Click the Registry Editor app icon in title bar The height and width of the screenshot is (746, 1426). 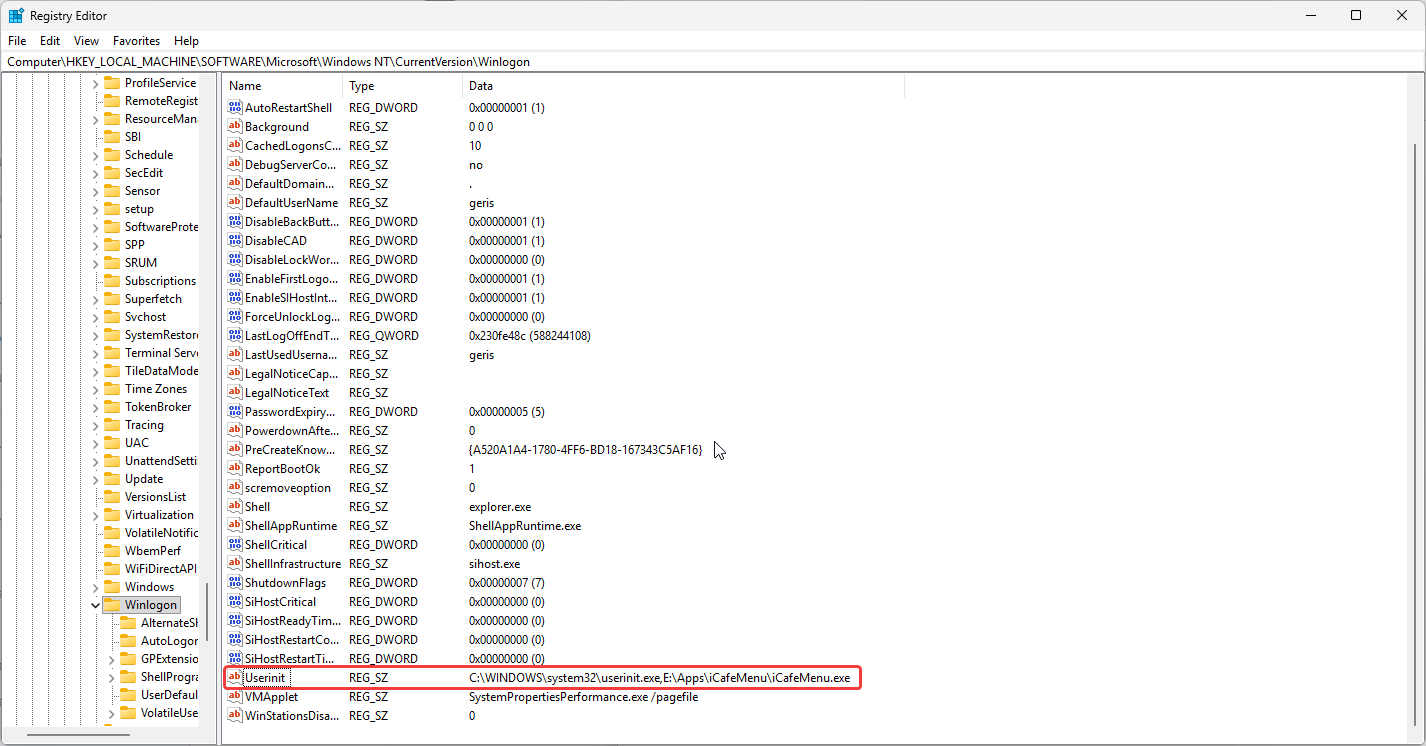point(16,16)
